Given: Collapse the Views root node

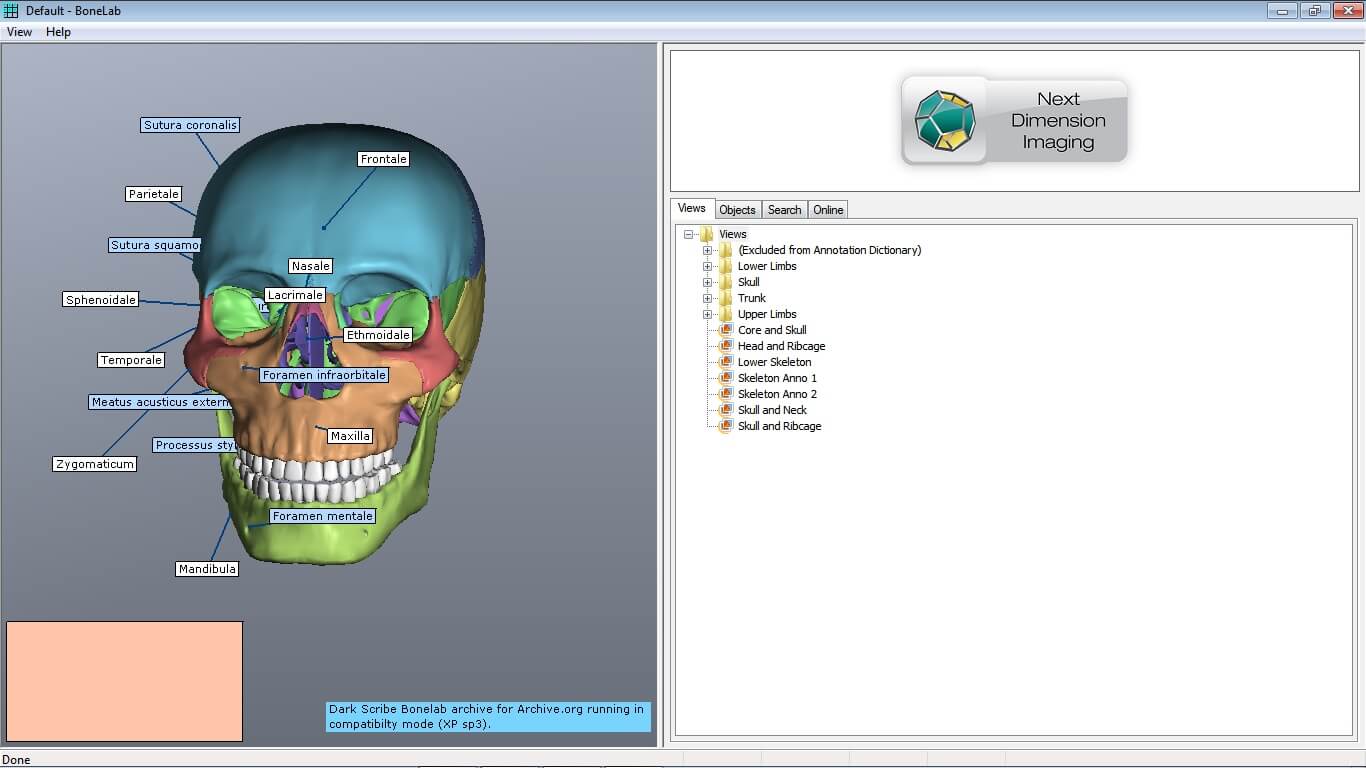Looking at the screenshot, I should (x=688, y=233).
